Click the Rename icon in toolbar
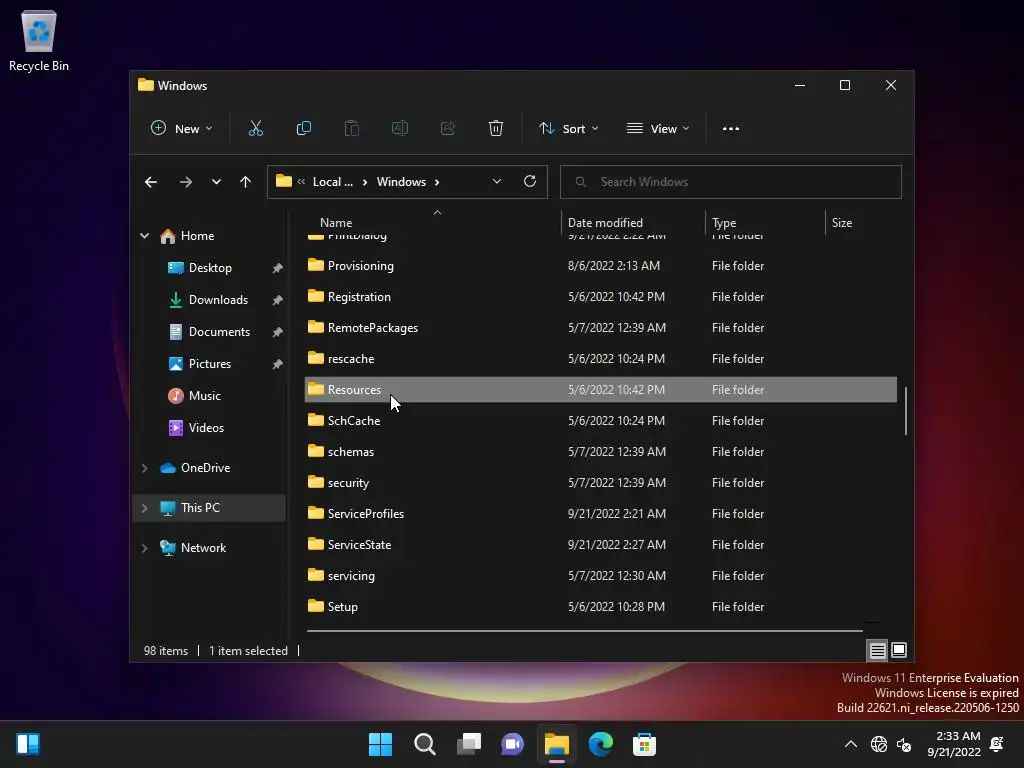This screenshot has height=768, width=1024. [x=400, y=129]
